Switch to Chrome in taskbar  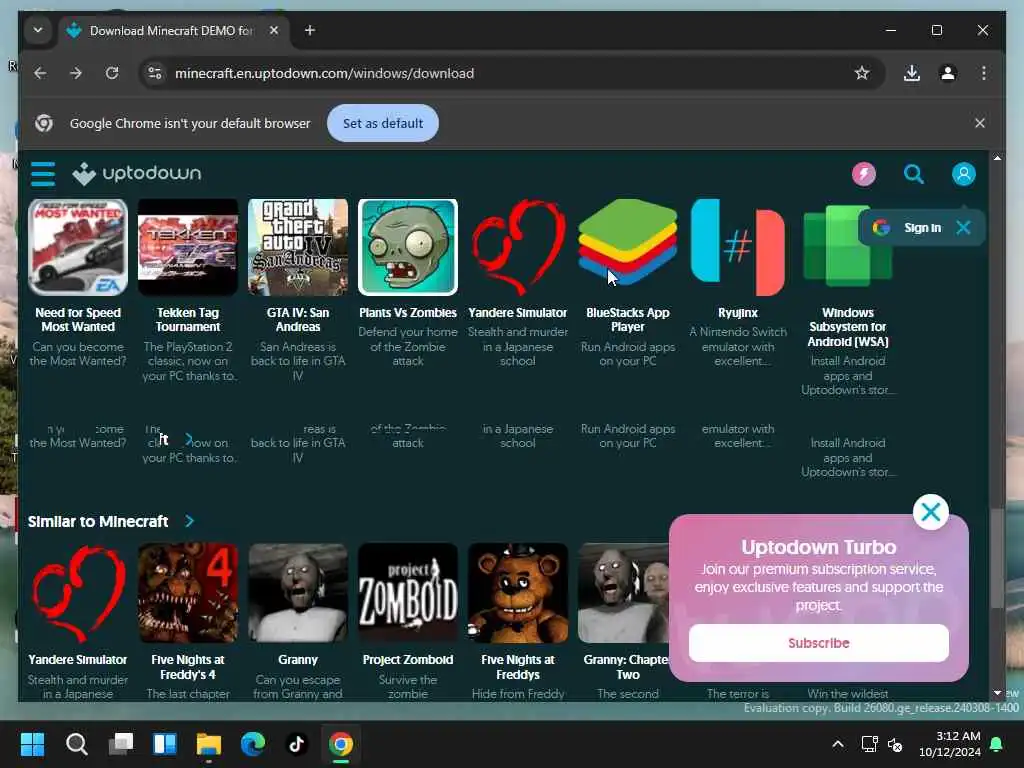[x=341, y=744]
